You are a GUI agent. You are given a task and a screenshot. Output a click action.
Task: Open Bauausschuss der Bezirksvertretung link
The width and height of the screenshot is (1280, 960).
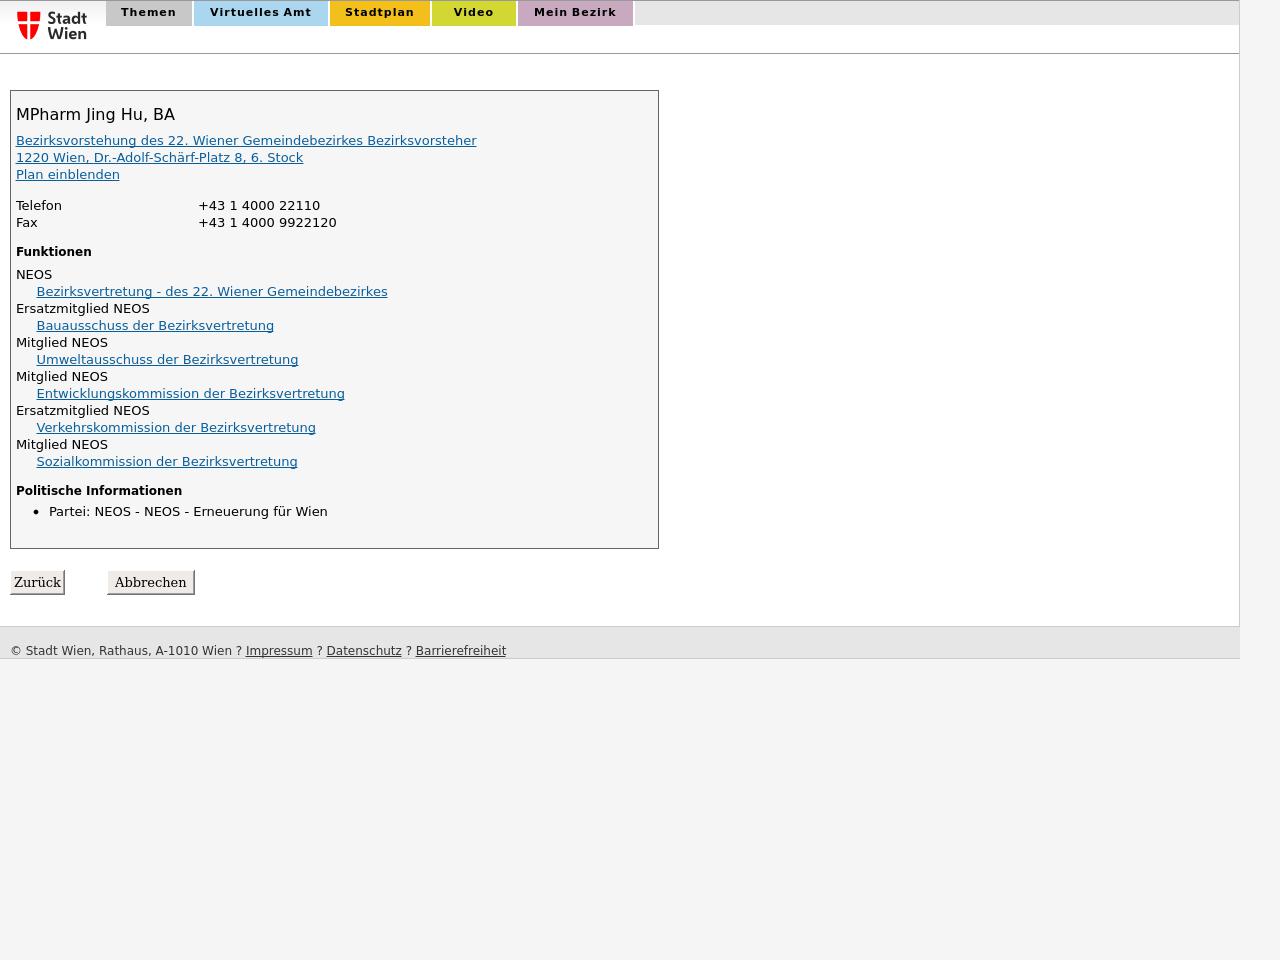point(155,326)
